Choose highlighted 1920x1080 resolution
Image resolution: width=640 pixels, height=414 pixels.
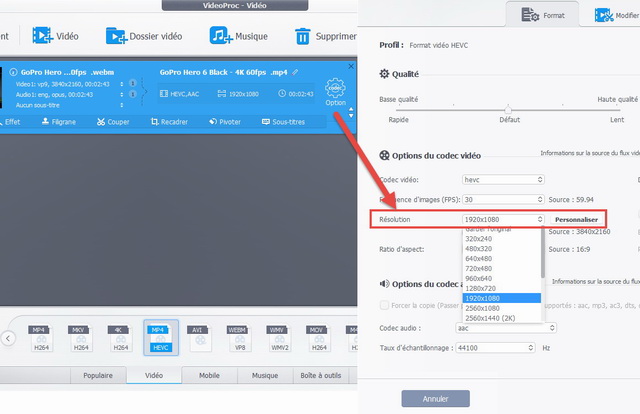tap(502, 298)
